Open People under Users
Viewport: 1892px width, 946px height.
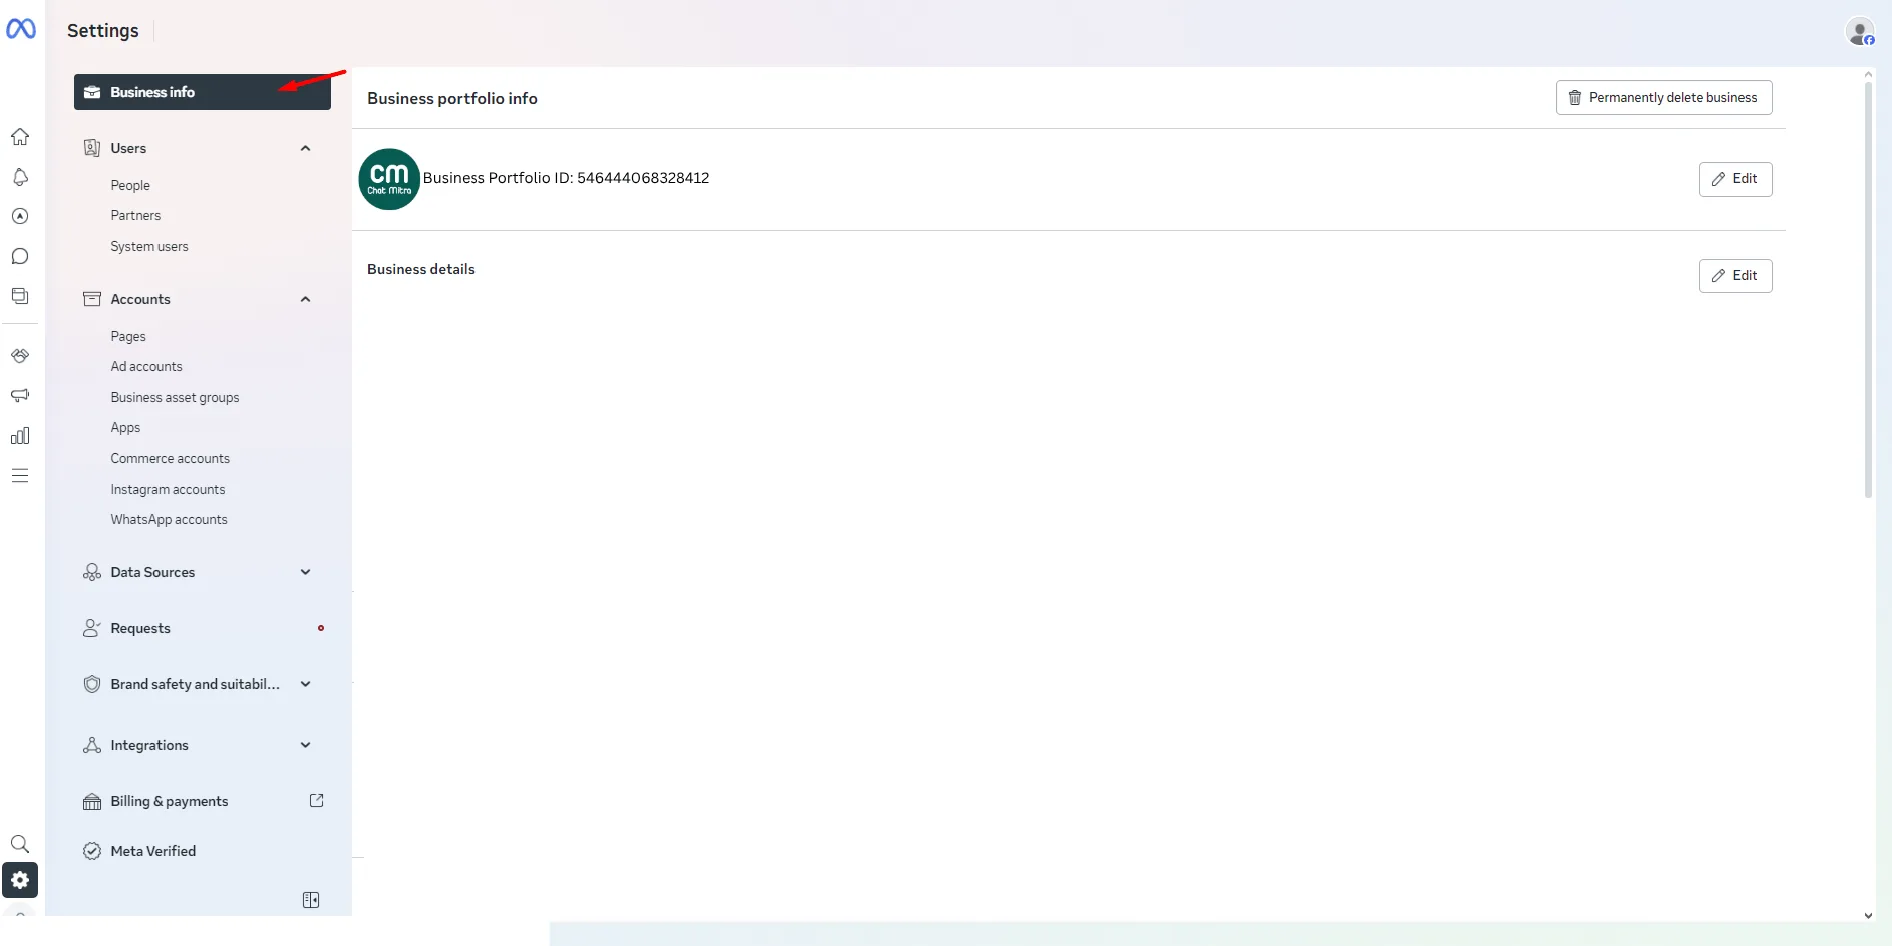[130, 185]
